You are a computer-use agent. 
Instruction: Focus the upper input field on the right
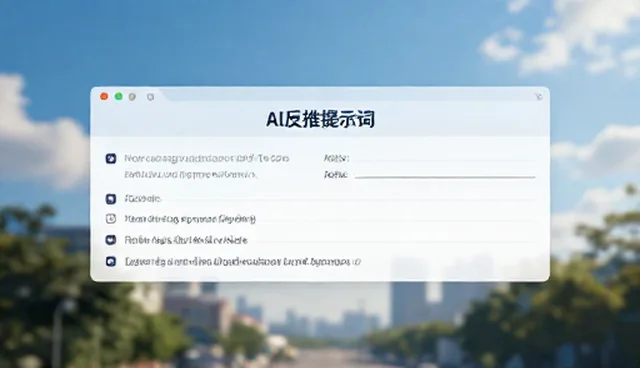click(445, 158)
